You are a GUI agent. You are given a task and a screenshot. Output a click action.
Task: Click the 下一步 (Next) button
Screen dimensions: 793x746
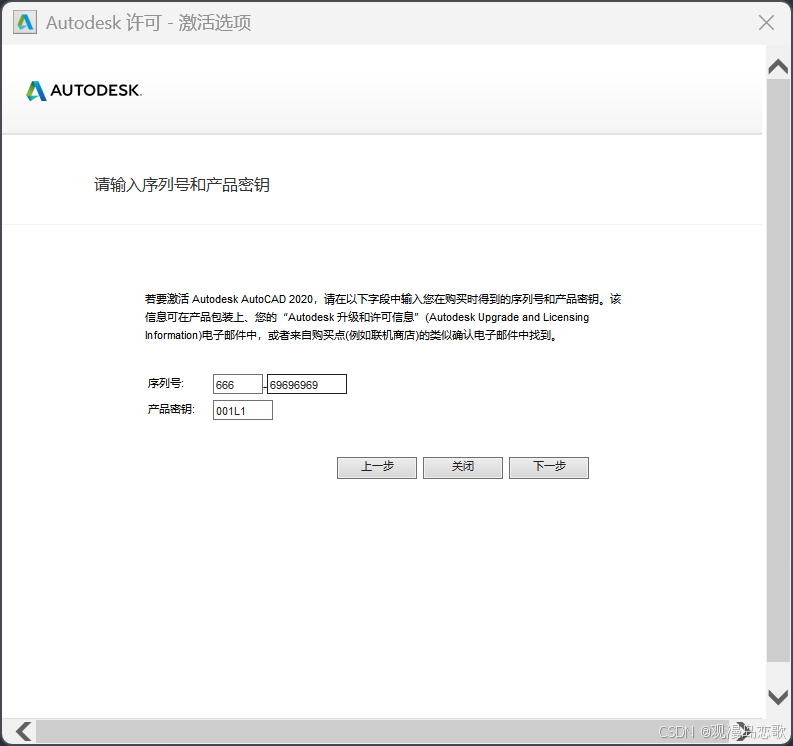coord(549,467)
